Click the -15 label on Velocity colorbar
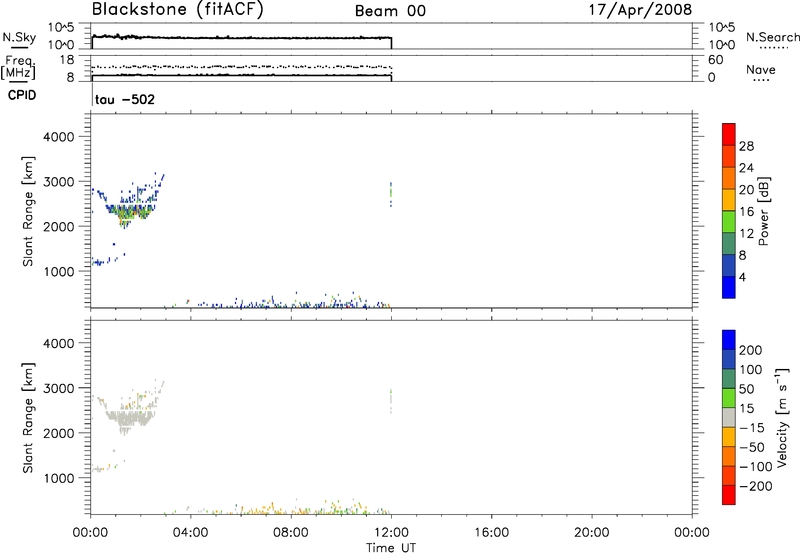Screen dimensions: 800x554 coord(752,427)
